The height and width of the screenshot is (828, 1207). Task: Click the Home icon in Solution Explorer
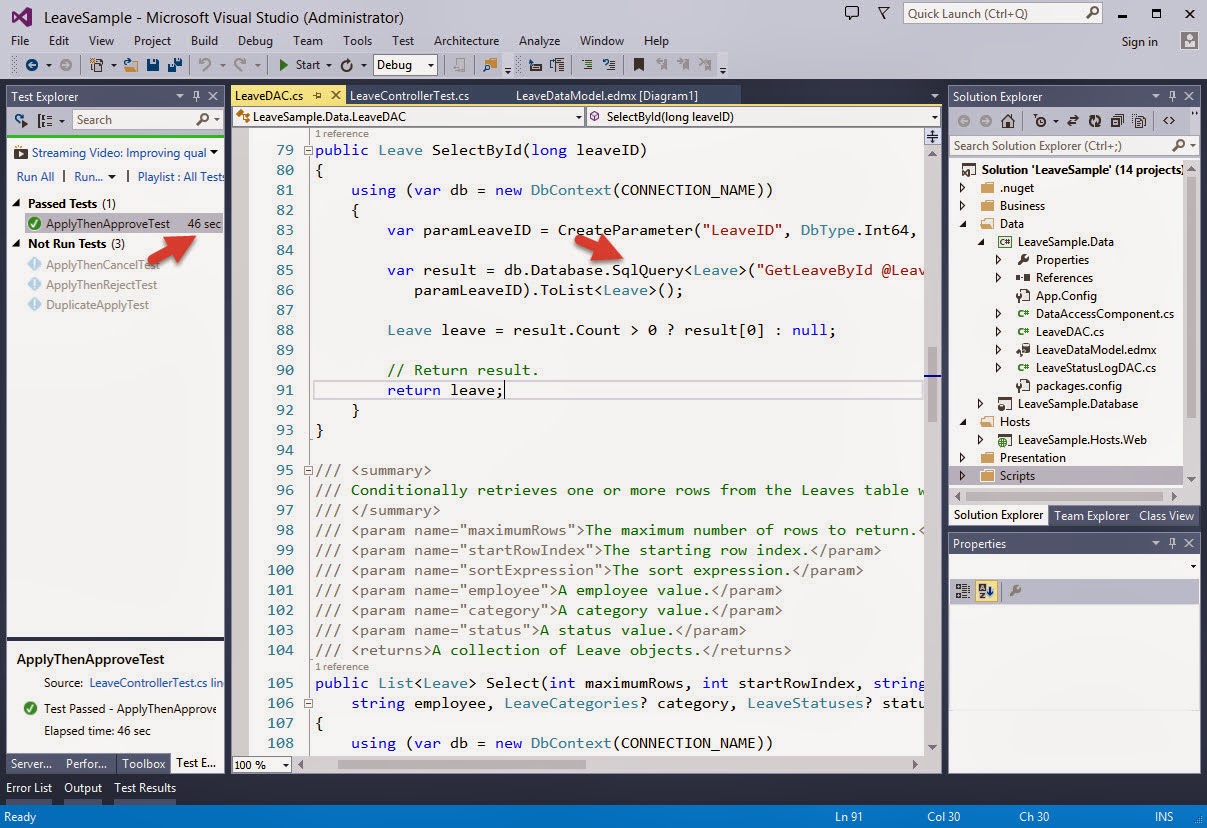click(1008, 121)
